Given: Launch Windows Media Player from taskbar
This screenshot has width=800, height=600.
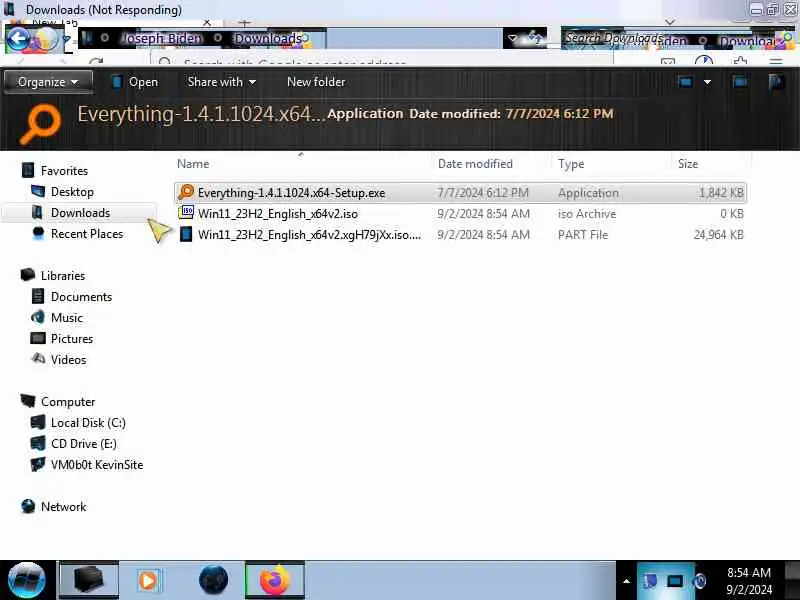Looking at the screenshot, I should click(148, 580).
